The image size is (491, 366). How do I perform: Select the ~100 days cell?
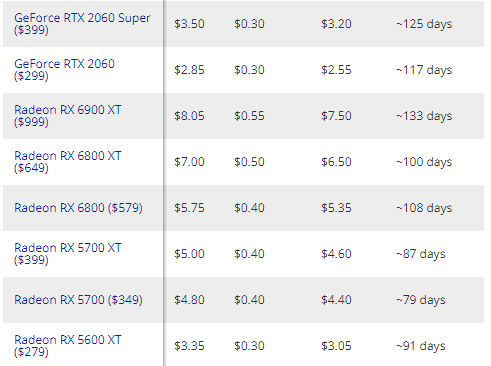click(x=424, y=162)
